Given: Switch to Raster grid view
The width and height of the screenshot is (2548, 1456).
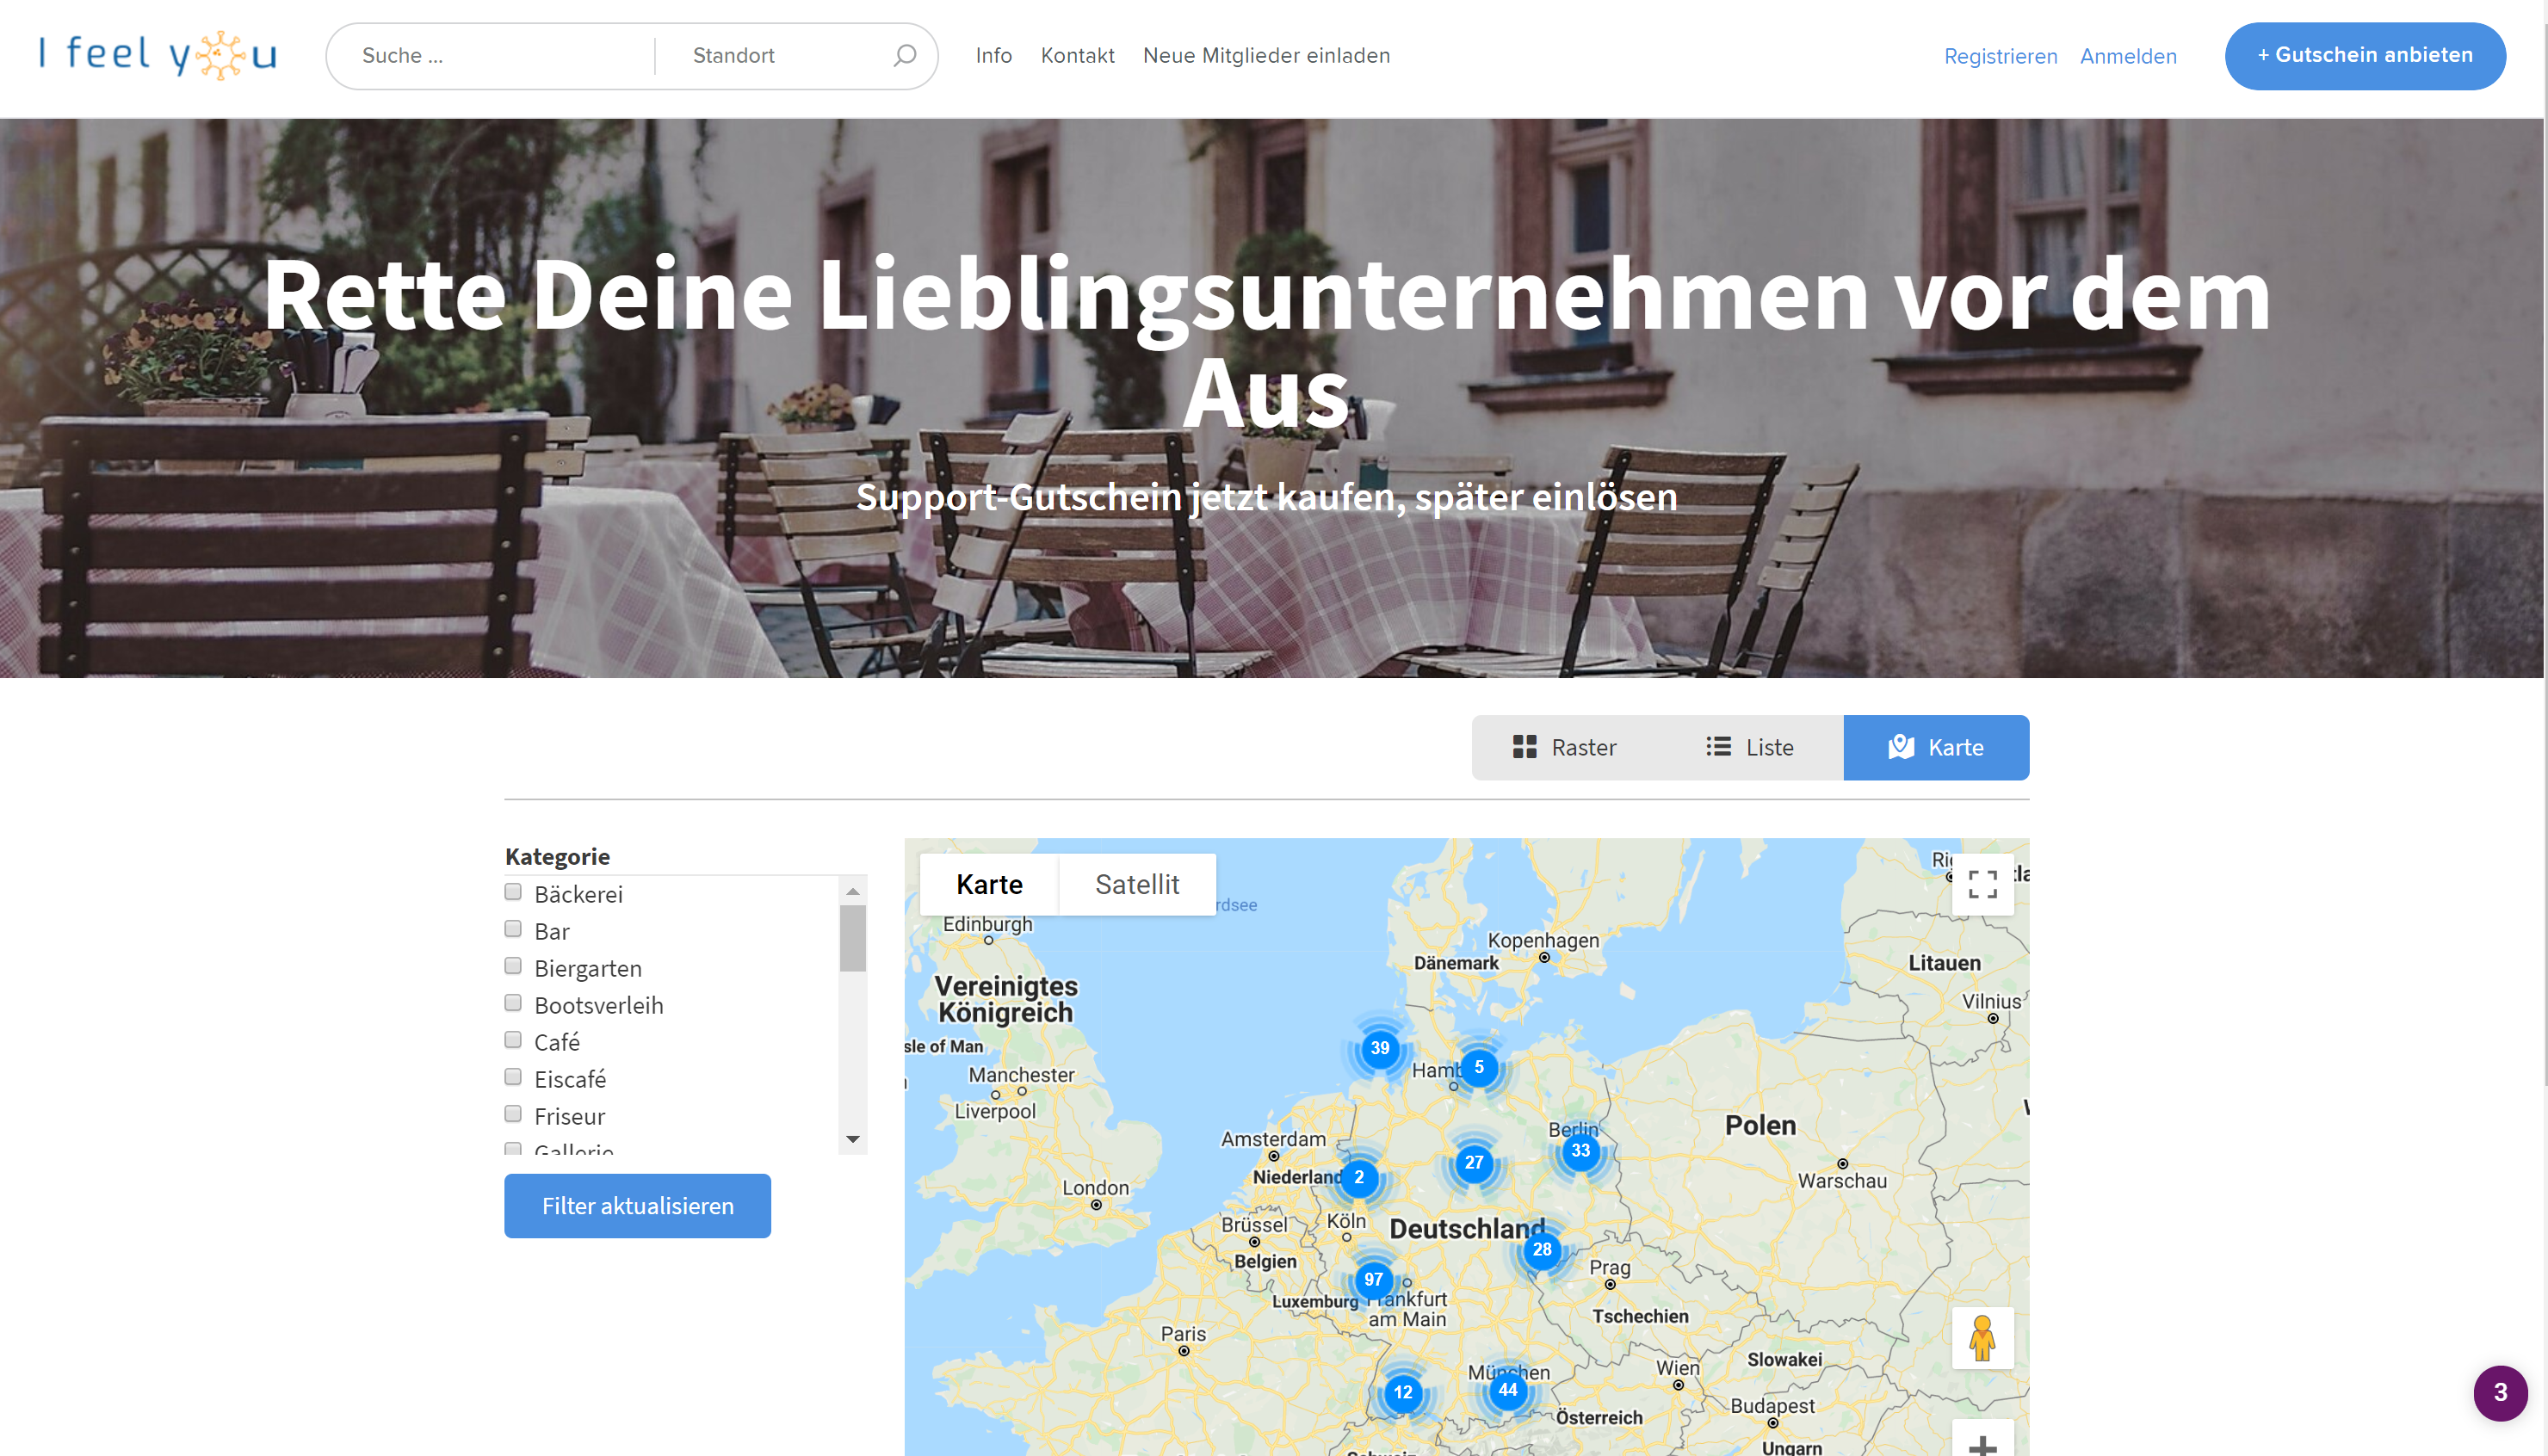Looking at the screenshot, I should pyautogui.click(x=1564, y=747).
